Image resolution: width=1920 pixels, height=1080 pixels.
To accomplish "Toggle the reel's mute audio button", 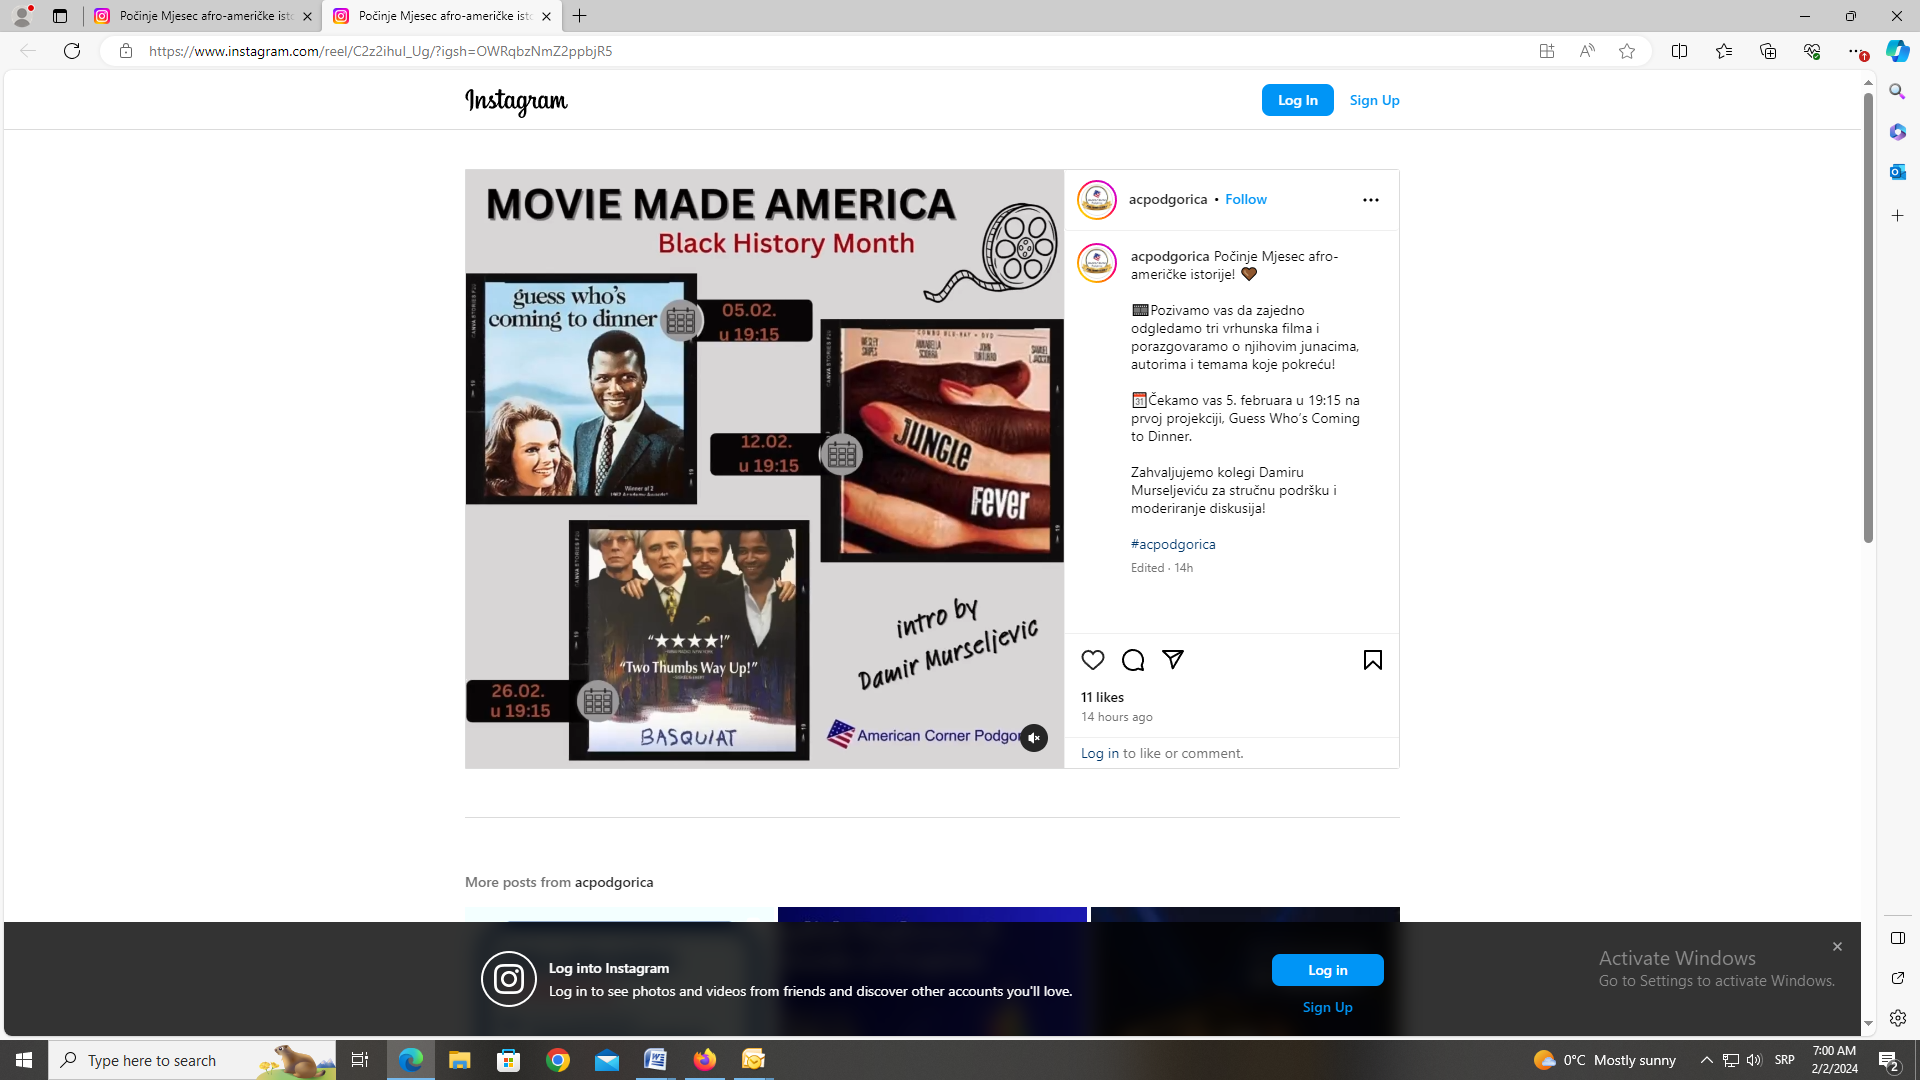I will tap(1033, 738).
